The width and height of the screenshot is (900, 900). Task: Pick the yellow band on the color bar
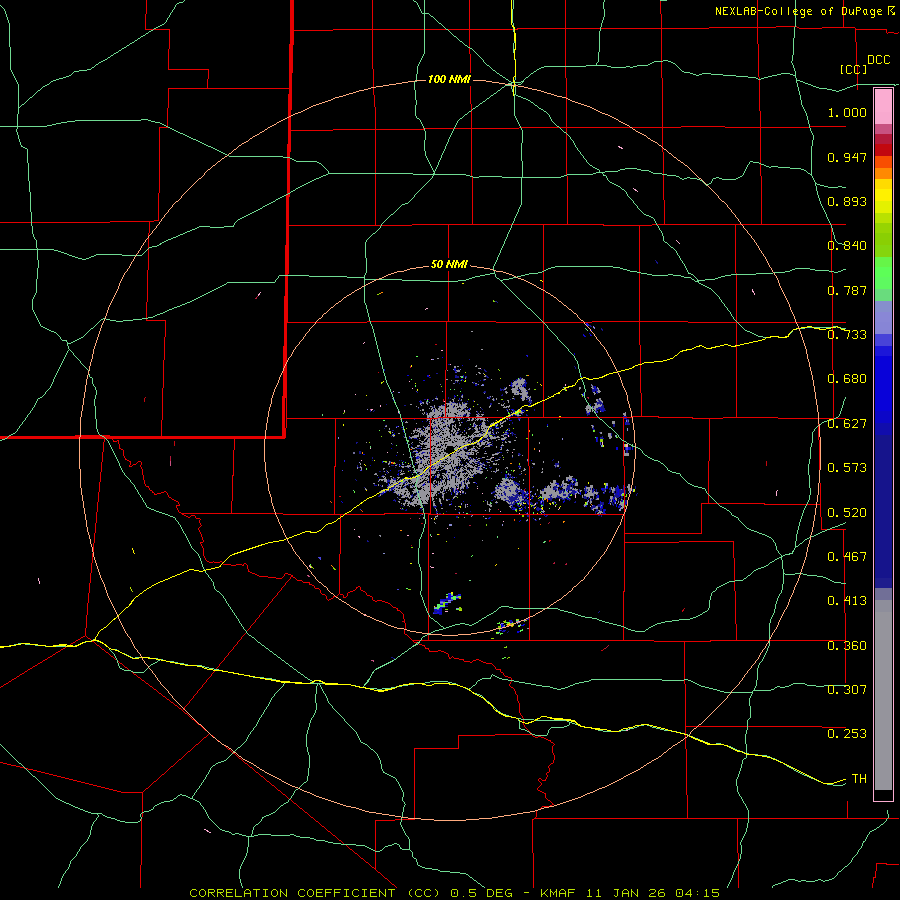[x=883, y=196]
